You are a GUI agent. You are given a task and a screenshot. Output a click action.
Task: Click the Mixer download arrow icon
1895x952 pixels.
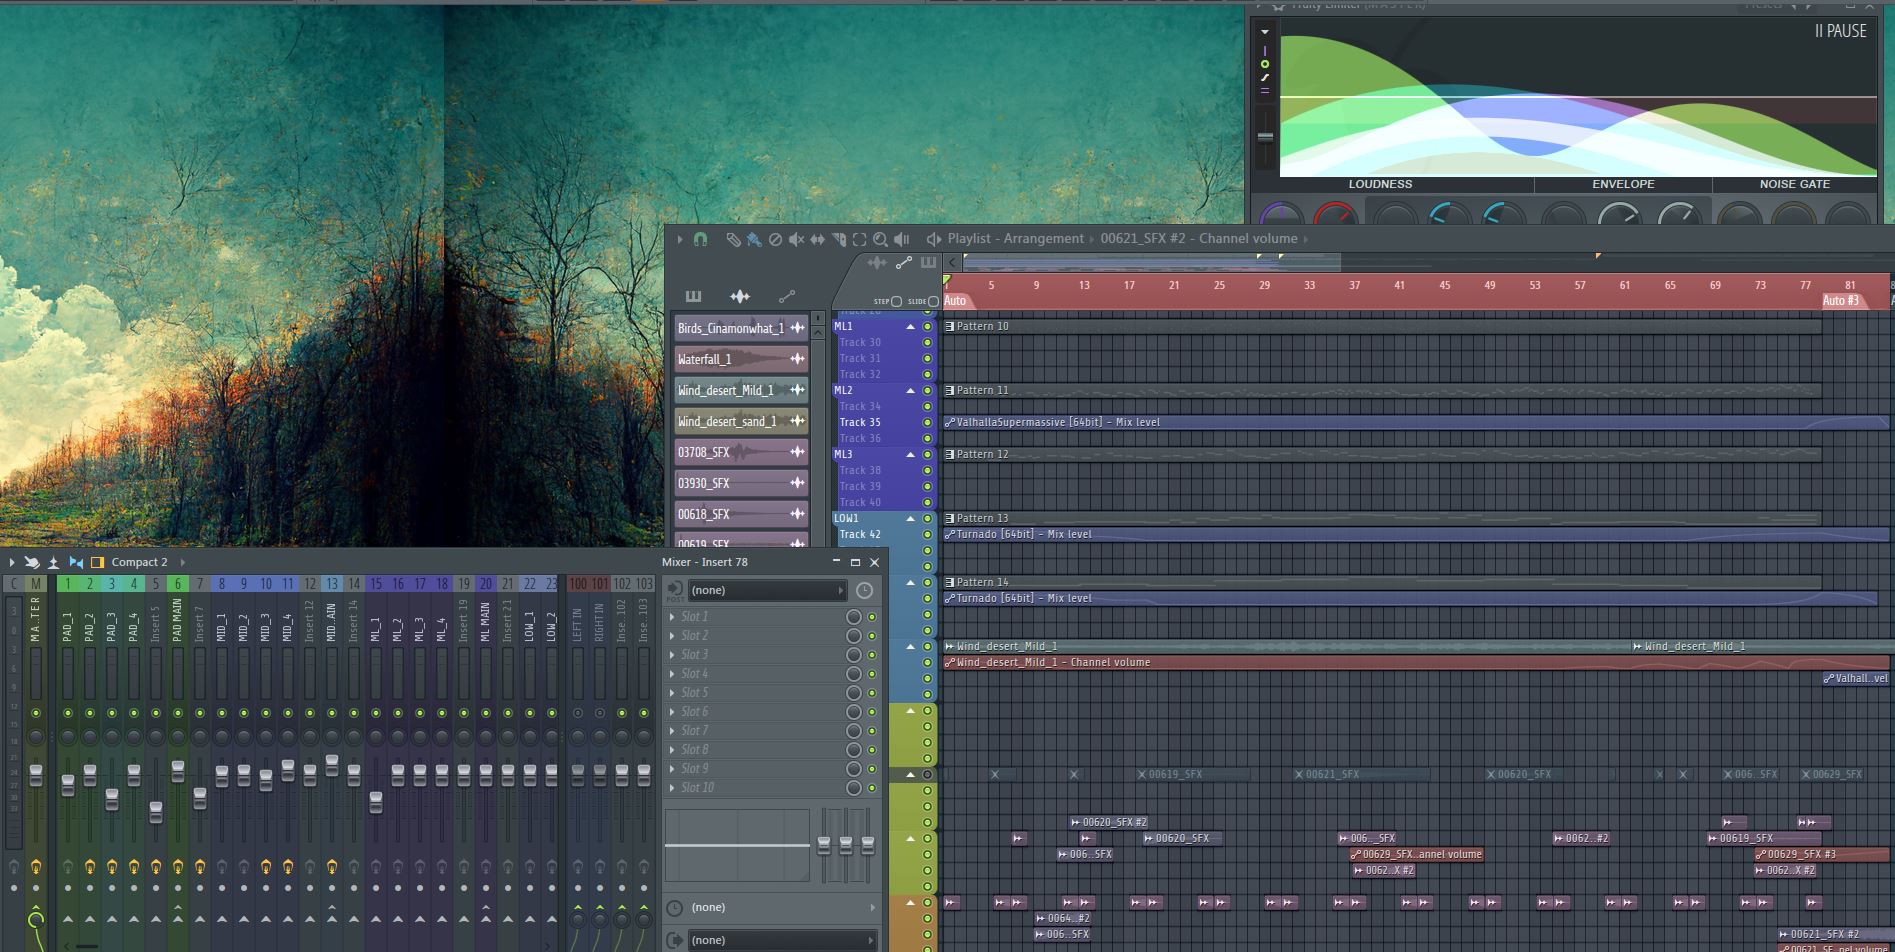[54, 562]
